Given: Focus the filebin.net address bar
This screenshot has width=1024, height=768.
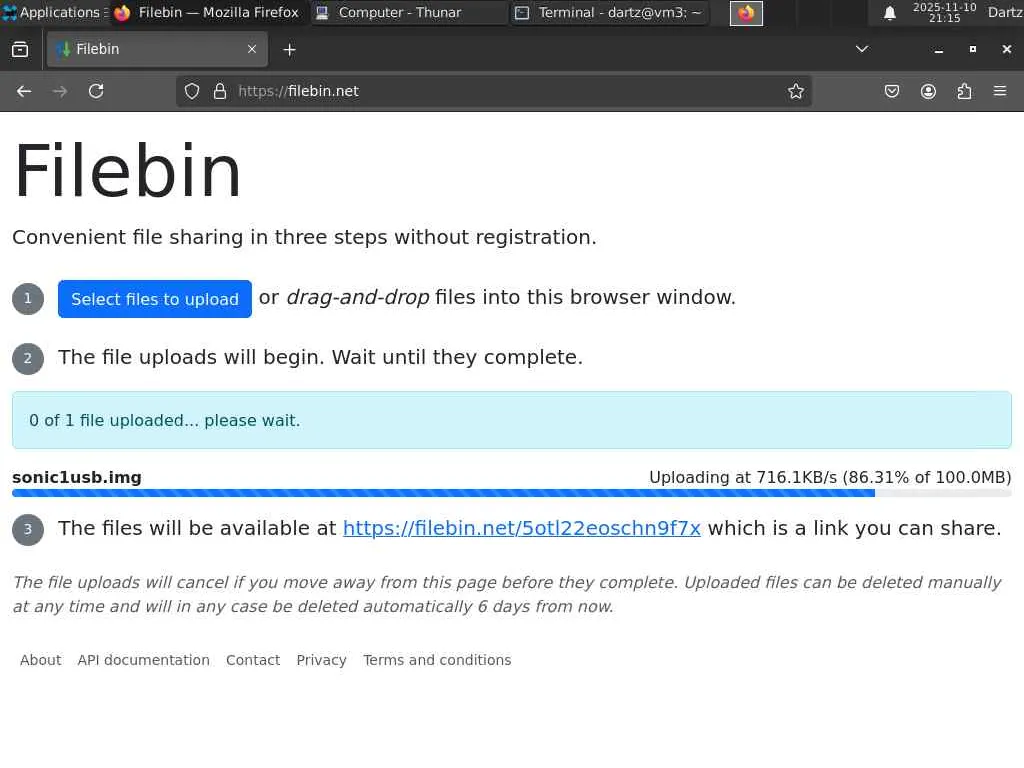Looking at the screenshot, I should coord(494,91).
